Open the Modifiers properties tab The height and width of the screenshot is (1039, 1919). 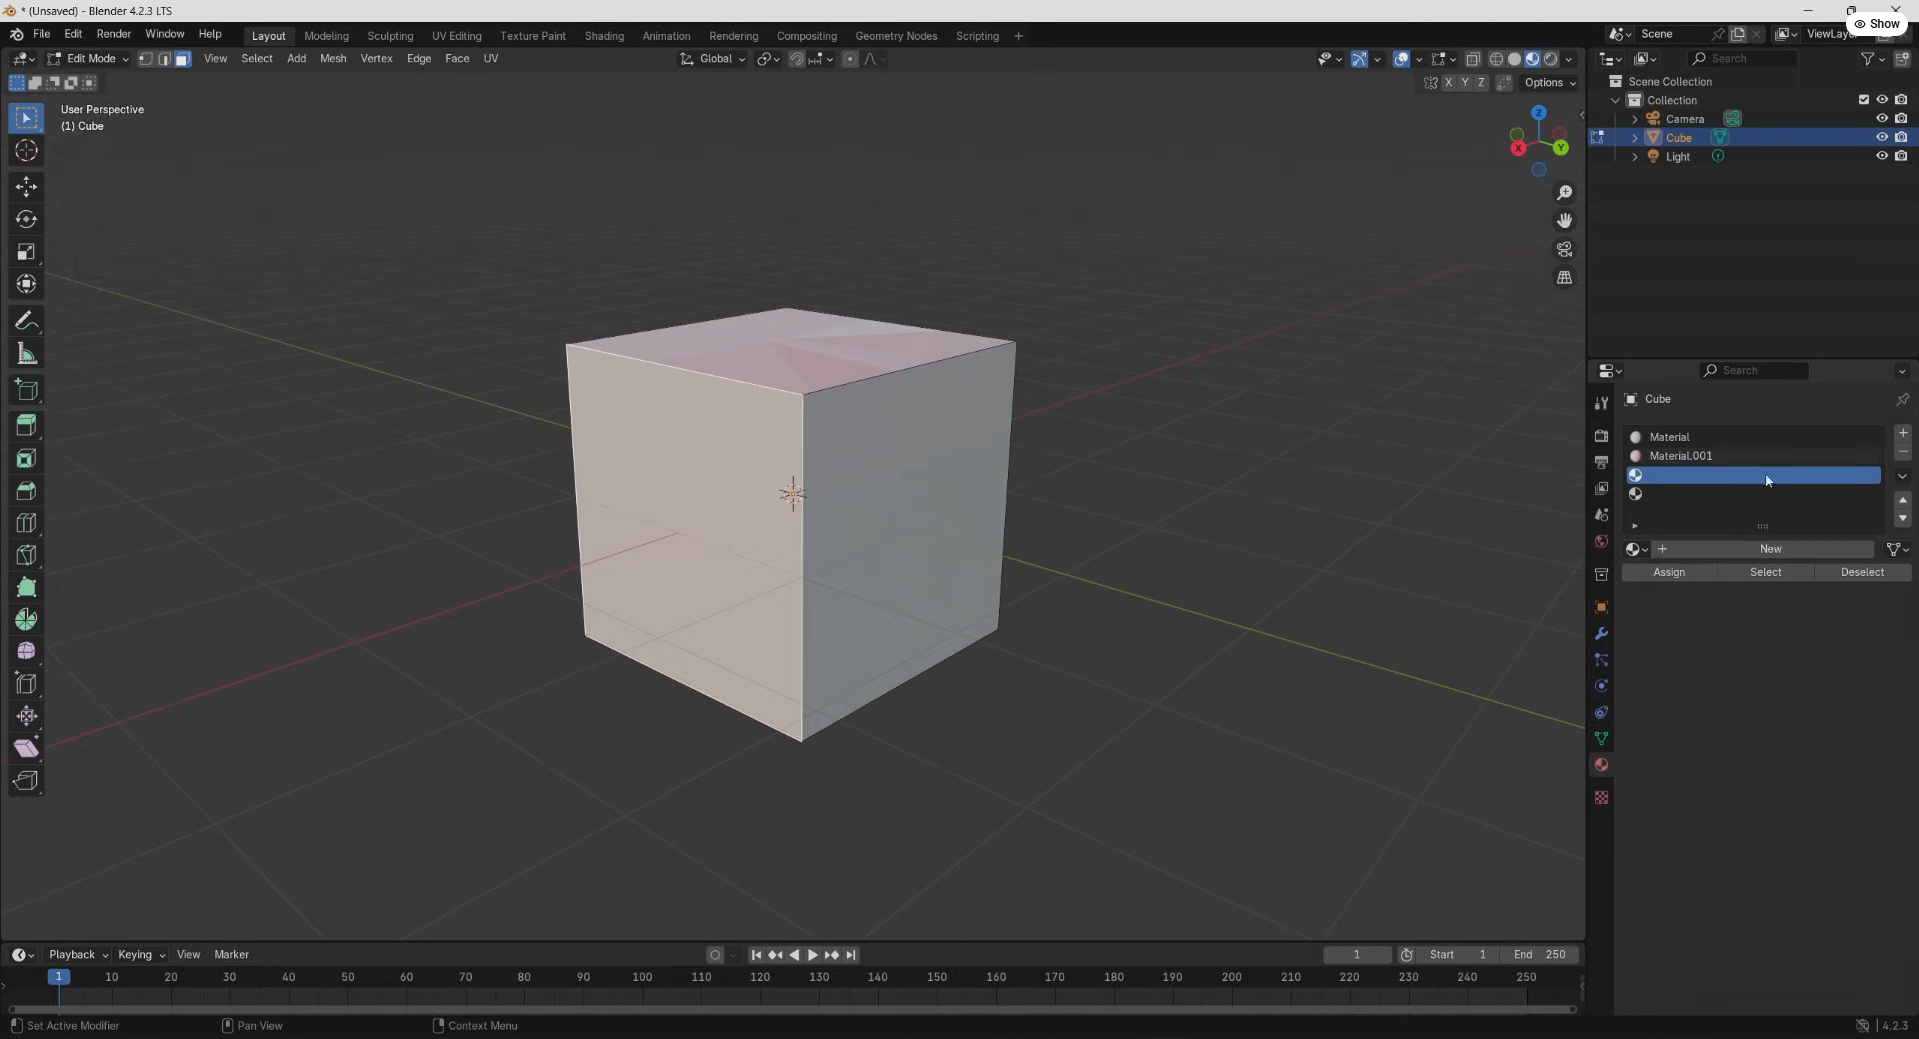(x=1601, y=634)
